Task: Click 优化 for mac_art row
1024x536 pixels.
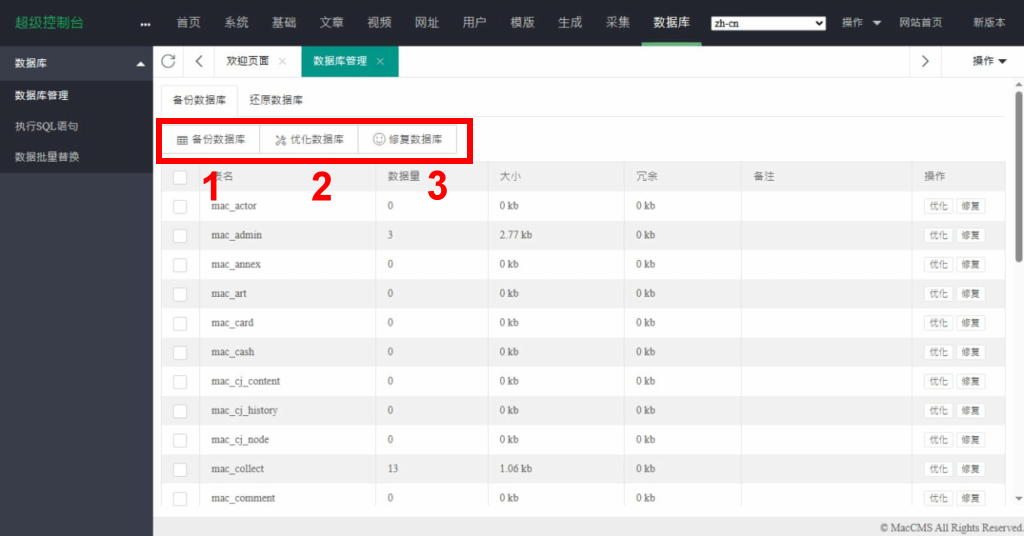Action: pos(938,294)
